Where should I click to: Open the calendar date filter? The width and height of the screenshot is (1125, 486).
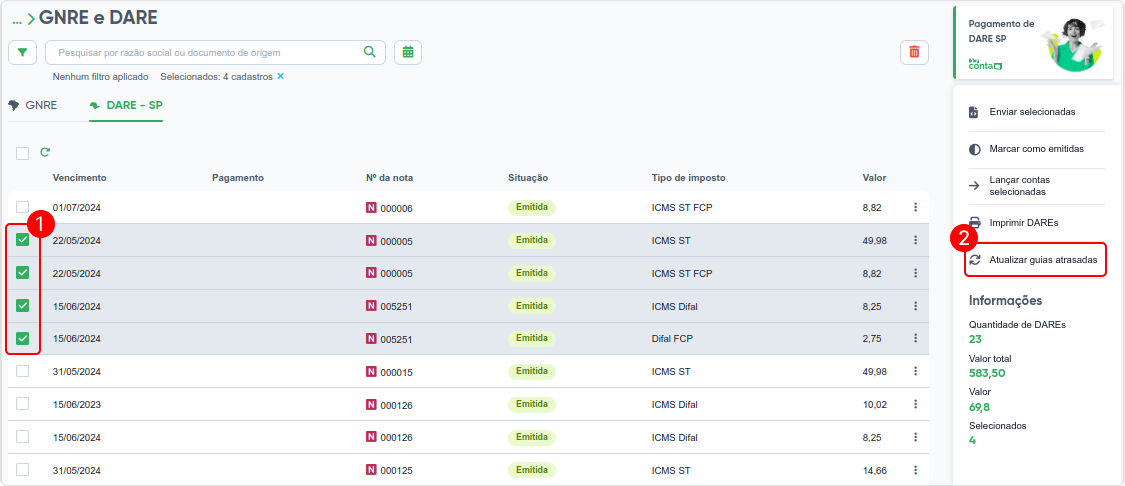(x=408, y=52)
